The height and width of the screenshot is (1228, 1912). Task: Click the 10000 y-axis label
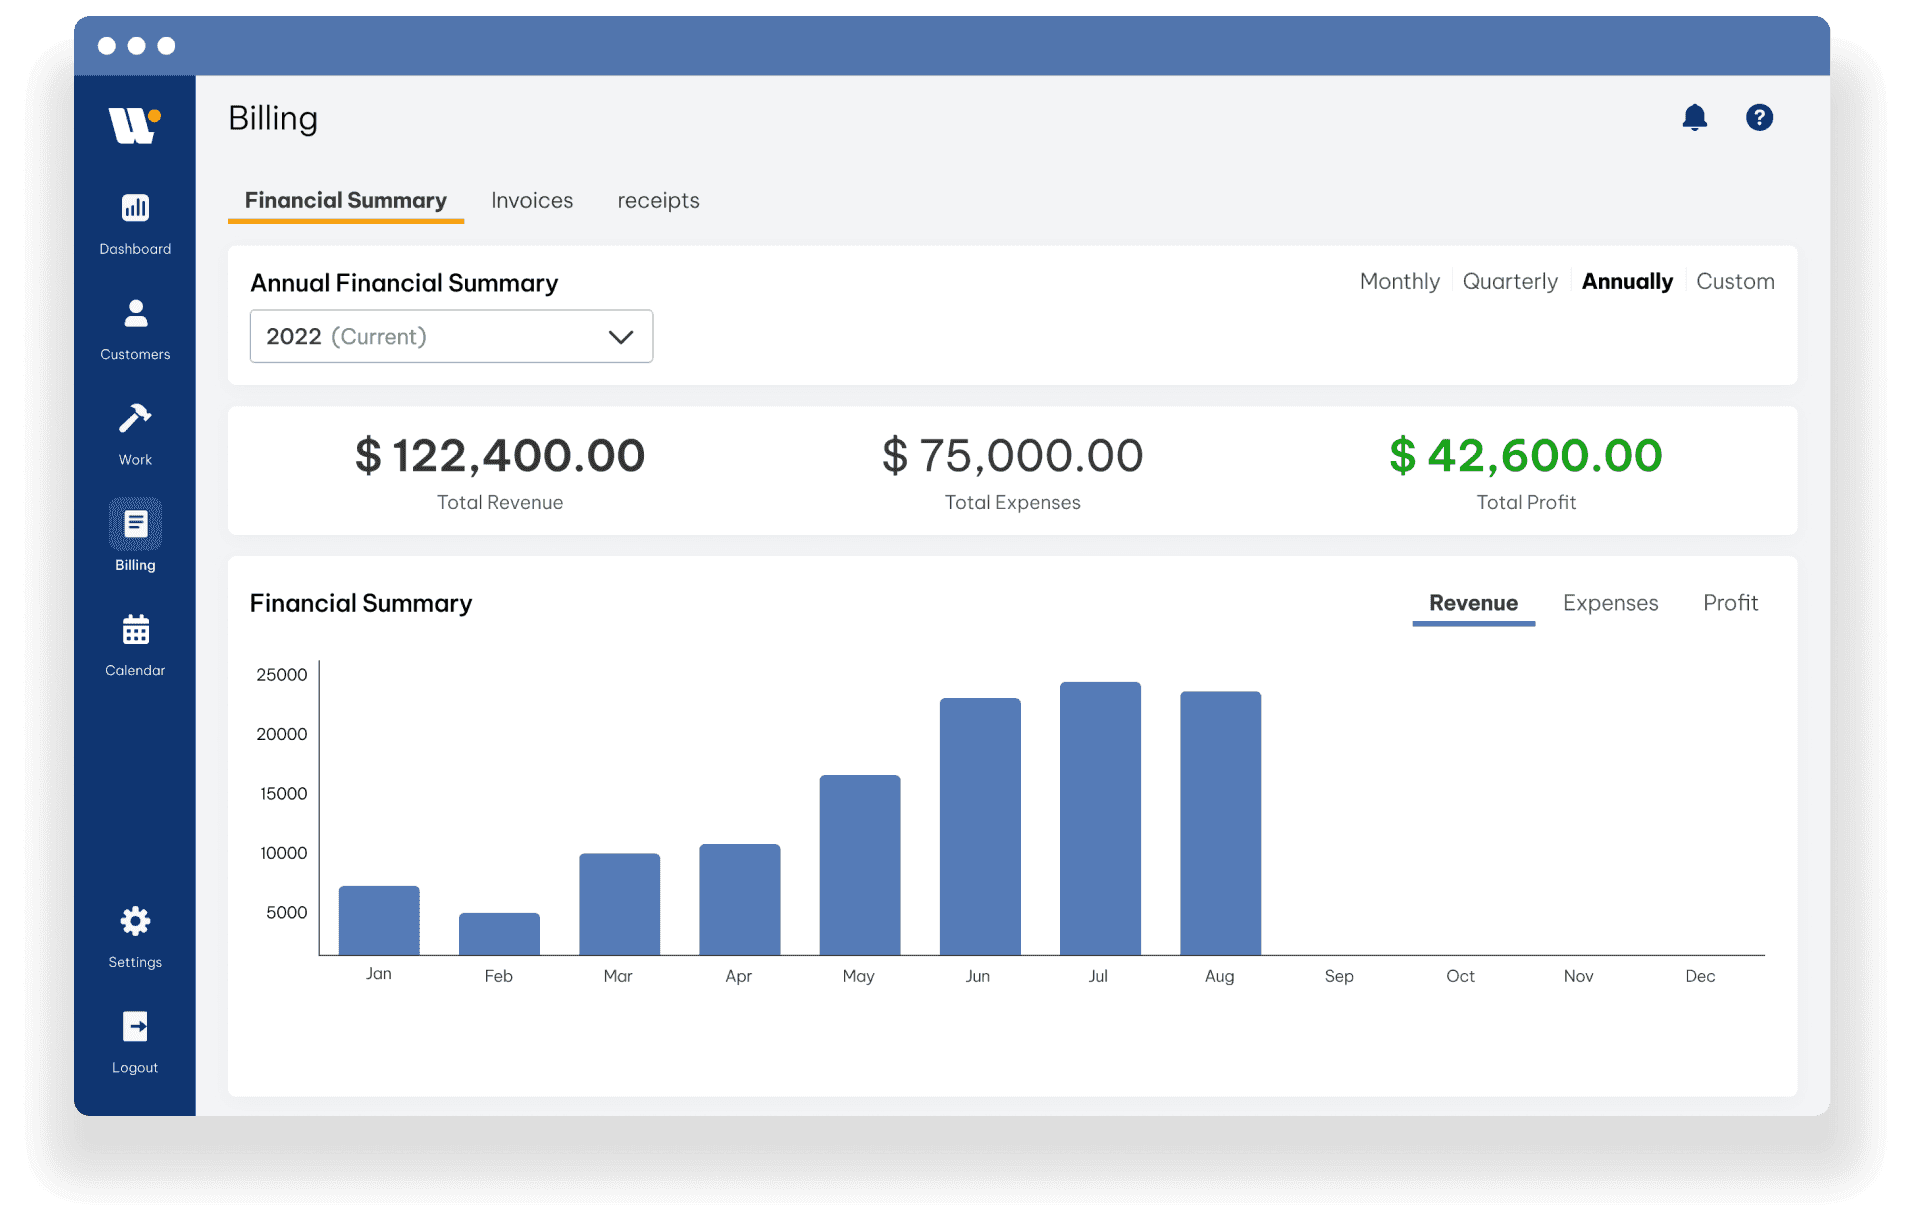pyautogui.click(x=284, y=853)
